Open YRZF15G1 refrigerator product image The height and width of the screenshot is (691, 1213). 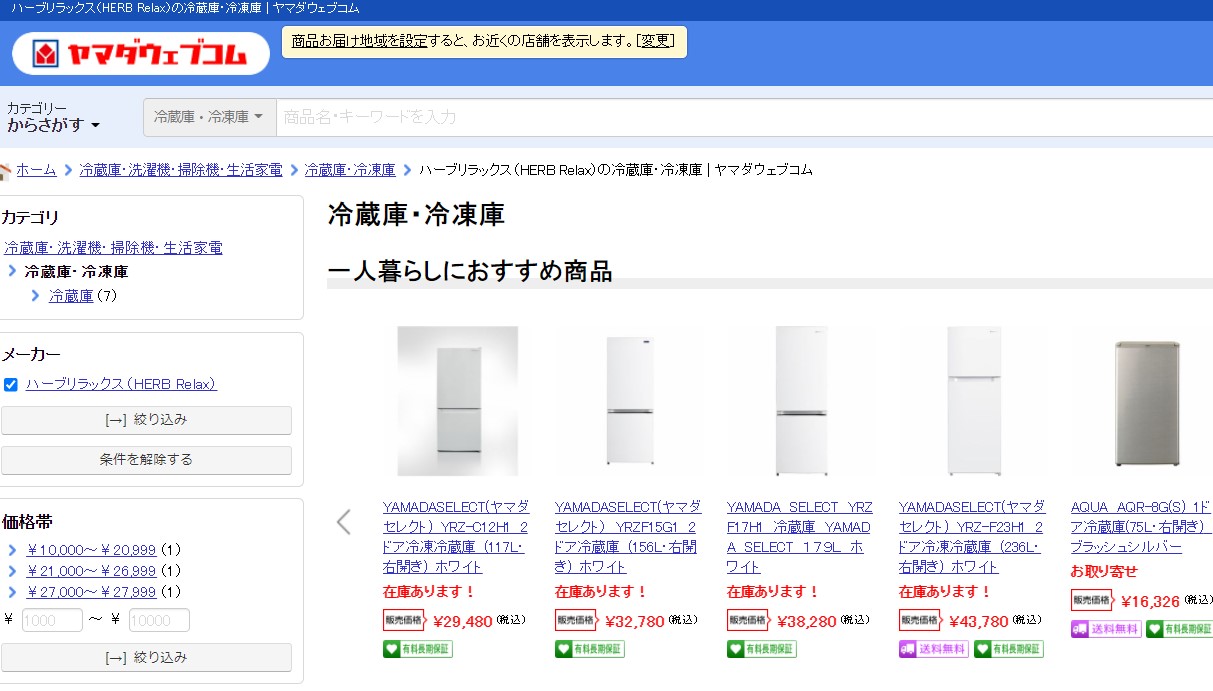tap(630, 401)
